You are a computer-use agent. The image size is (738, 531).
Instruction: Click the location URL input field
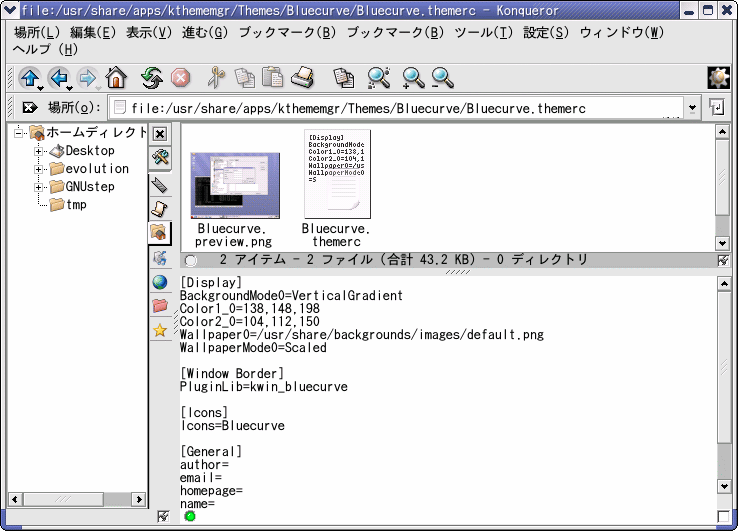[395, 108]
